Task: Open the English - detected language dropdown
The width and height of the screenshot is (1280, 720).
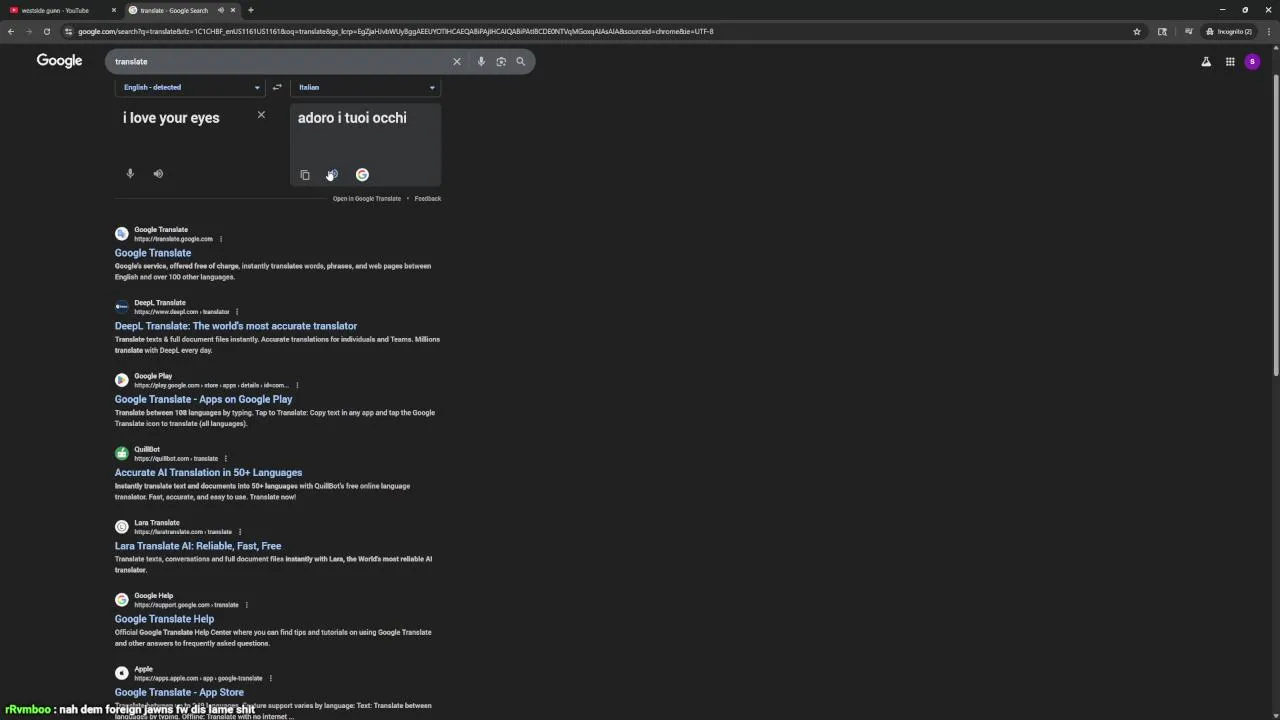Action: 191,87
